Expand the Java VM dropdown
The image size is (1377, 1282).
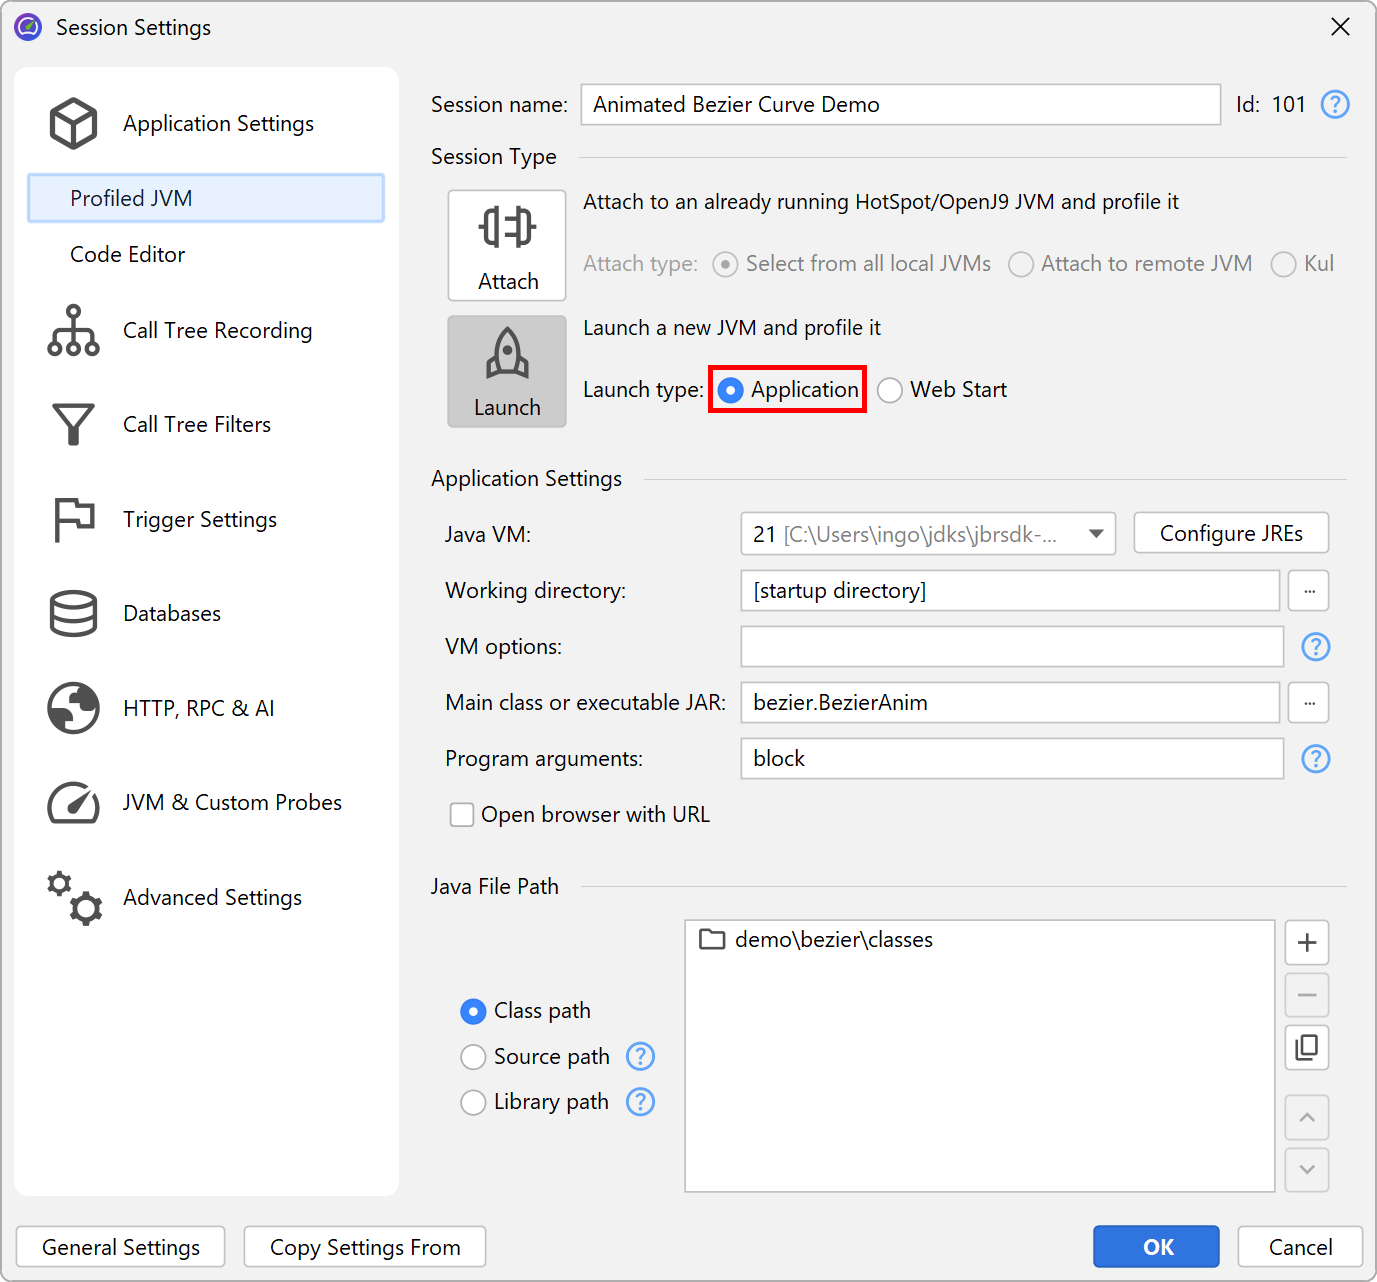coord(1096,534)
